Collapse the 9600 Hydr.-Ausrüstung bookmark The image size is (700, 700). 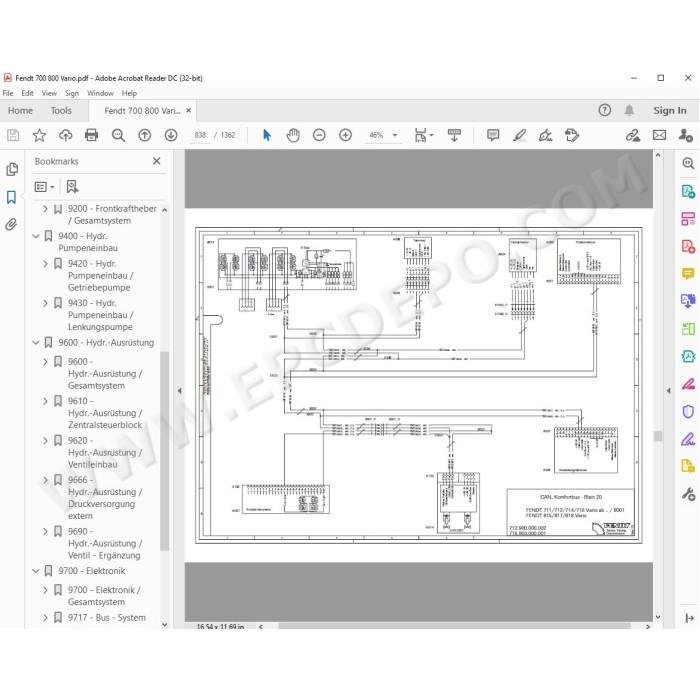(x=36, y=343)
